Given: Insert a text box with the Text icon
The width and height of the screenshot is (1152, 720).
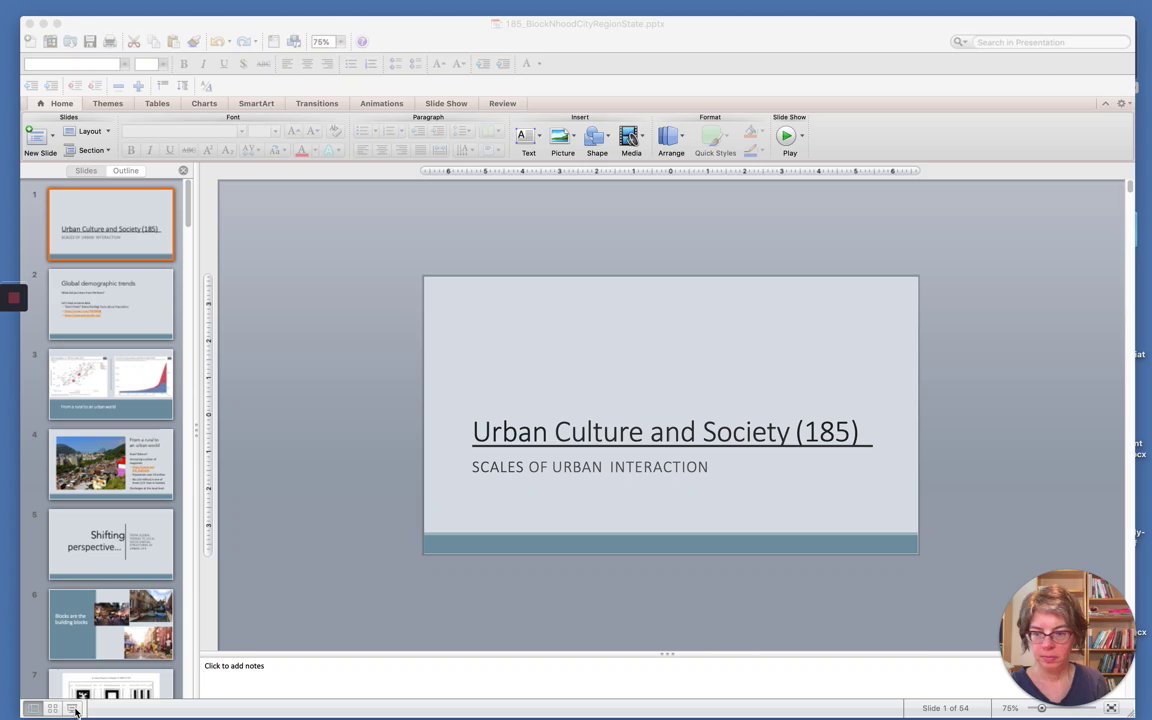Looking at the screenshot, I should coord(525,136).
